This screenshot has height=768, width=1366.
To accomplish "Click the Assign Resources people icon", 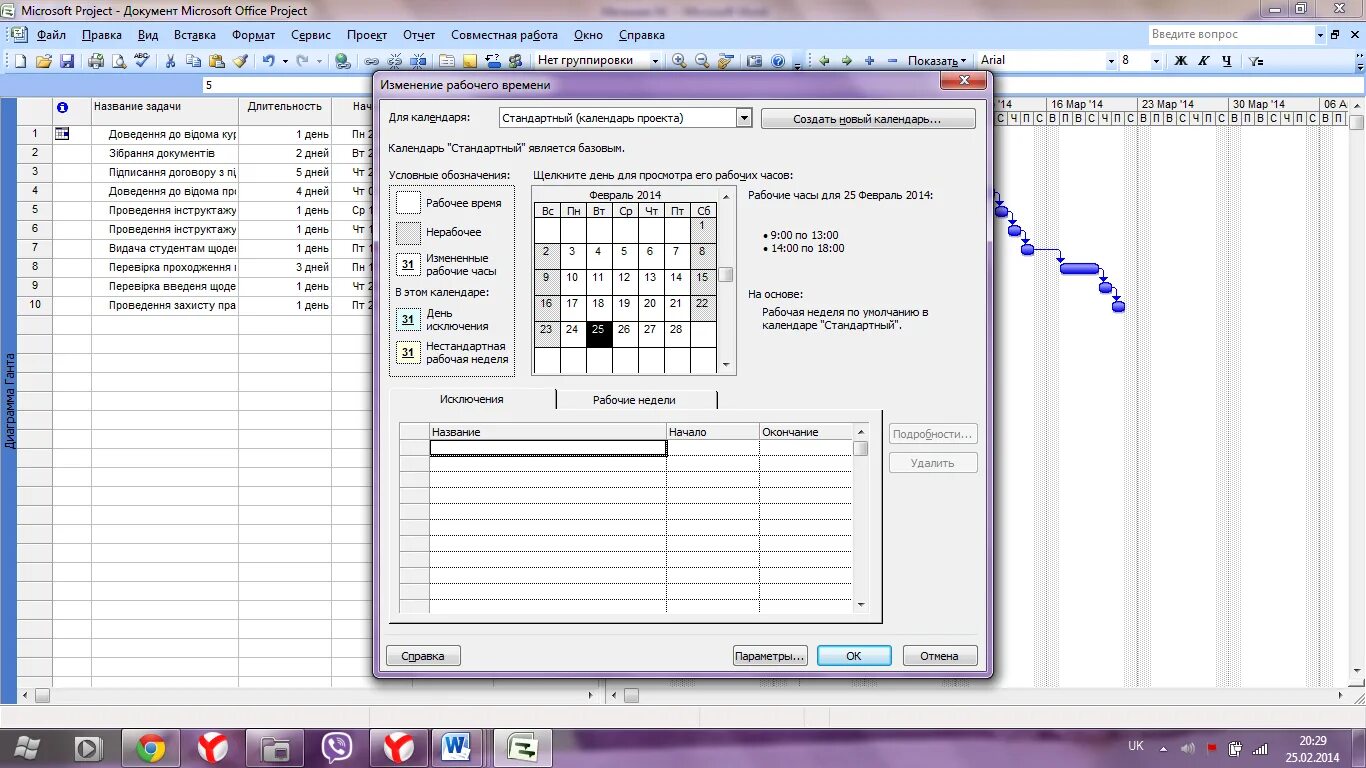I will click(x=516, y=61).
